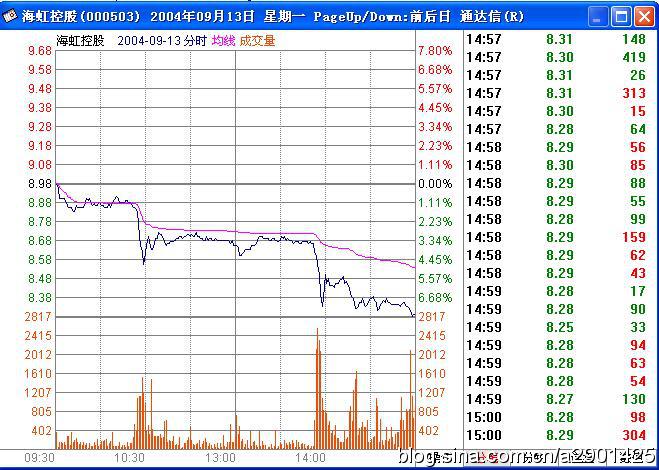Click the 8.48 price axis label

tap(40, 279)
